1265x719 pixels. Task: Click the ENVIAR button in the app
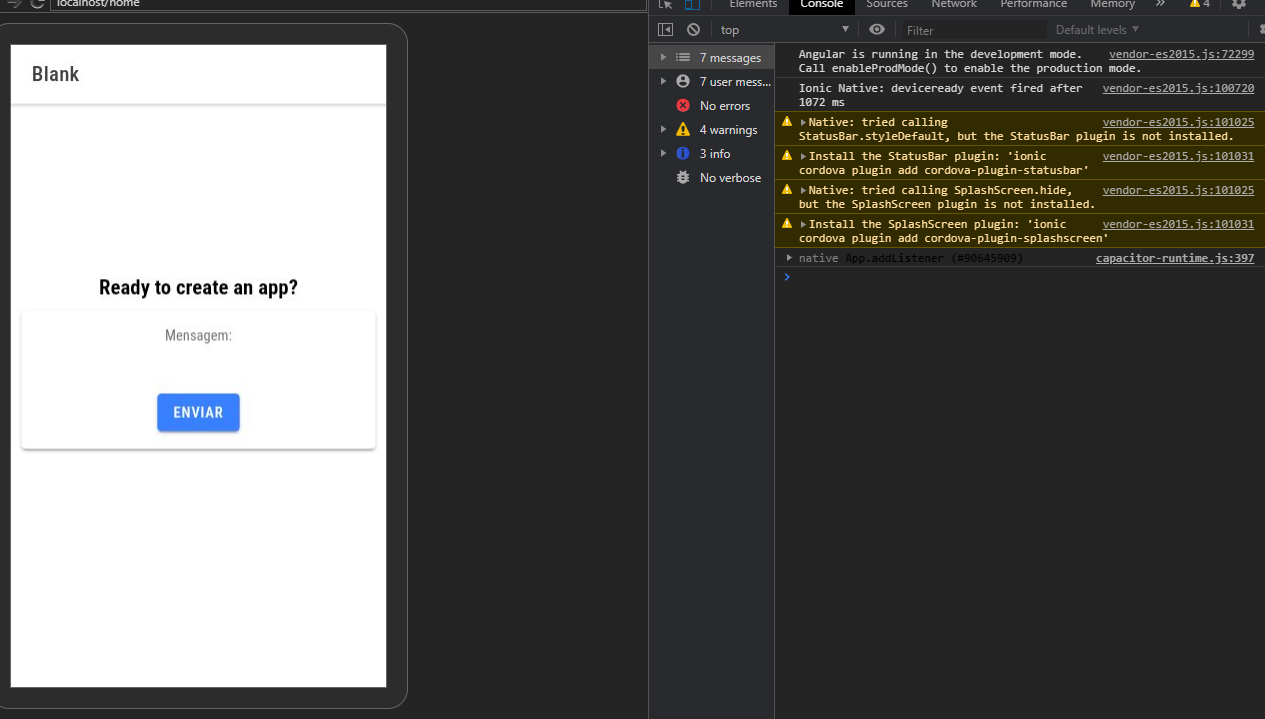(x=198, y=412)
